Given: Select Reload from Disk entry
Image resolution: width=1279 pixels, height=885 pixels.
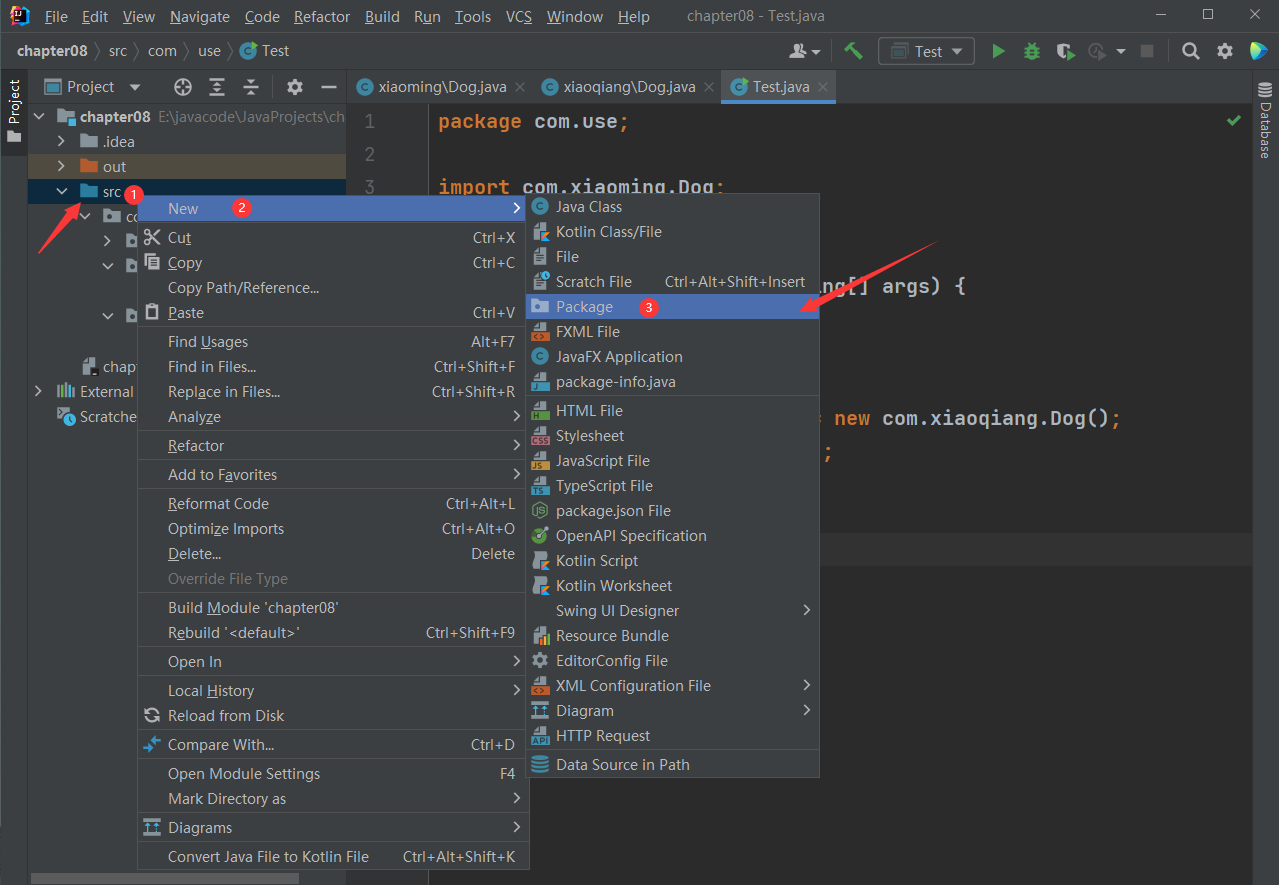Looking at the screenshot, I should click(332, 716).
